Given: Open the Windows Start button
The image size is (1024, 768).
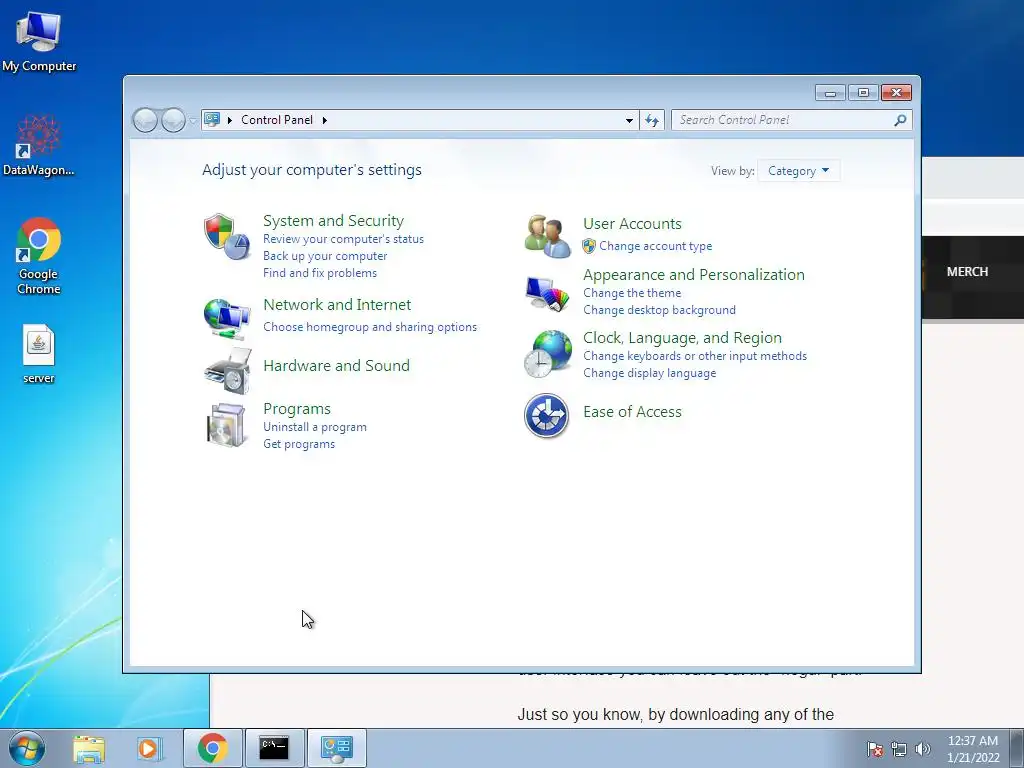Looking at the screenshot, I should (x=27, y=748).
